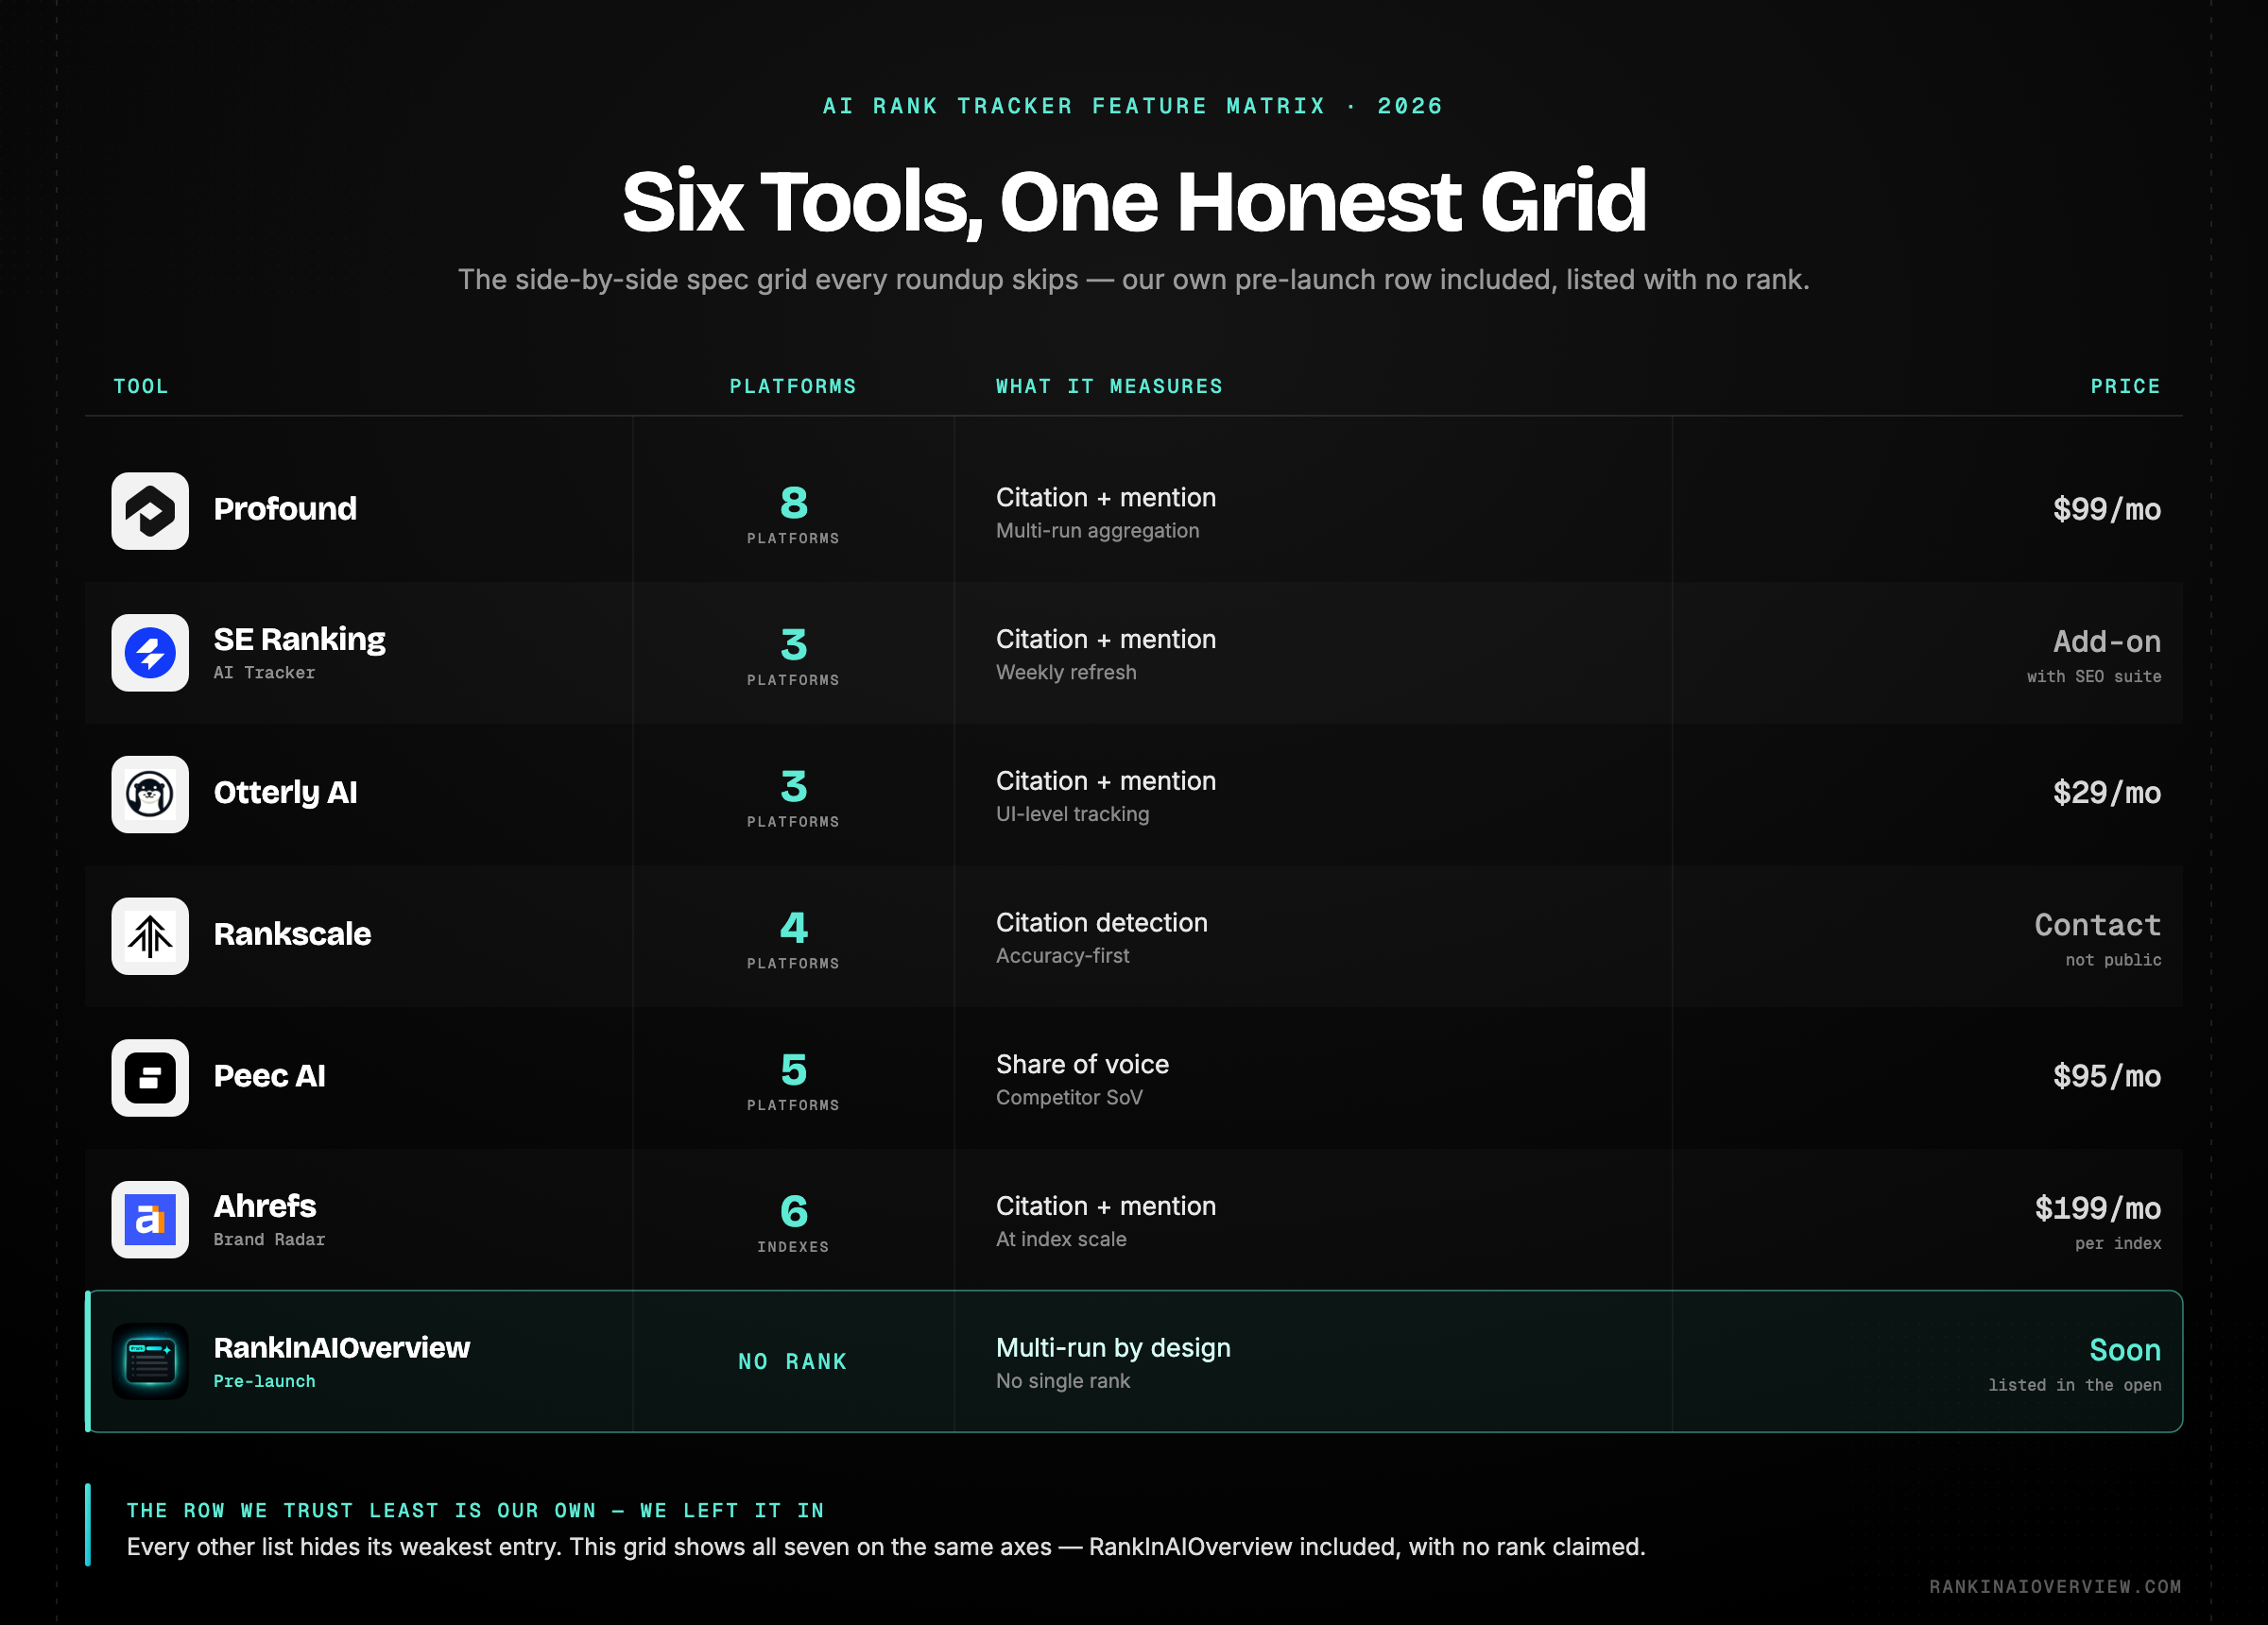Click the RankInAIOverview glowing logo icon
2268x1625 pixels.
[x=150, y=1362]
